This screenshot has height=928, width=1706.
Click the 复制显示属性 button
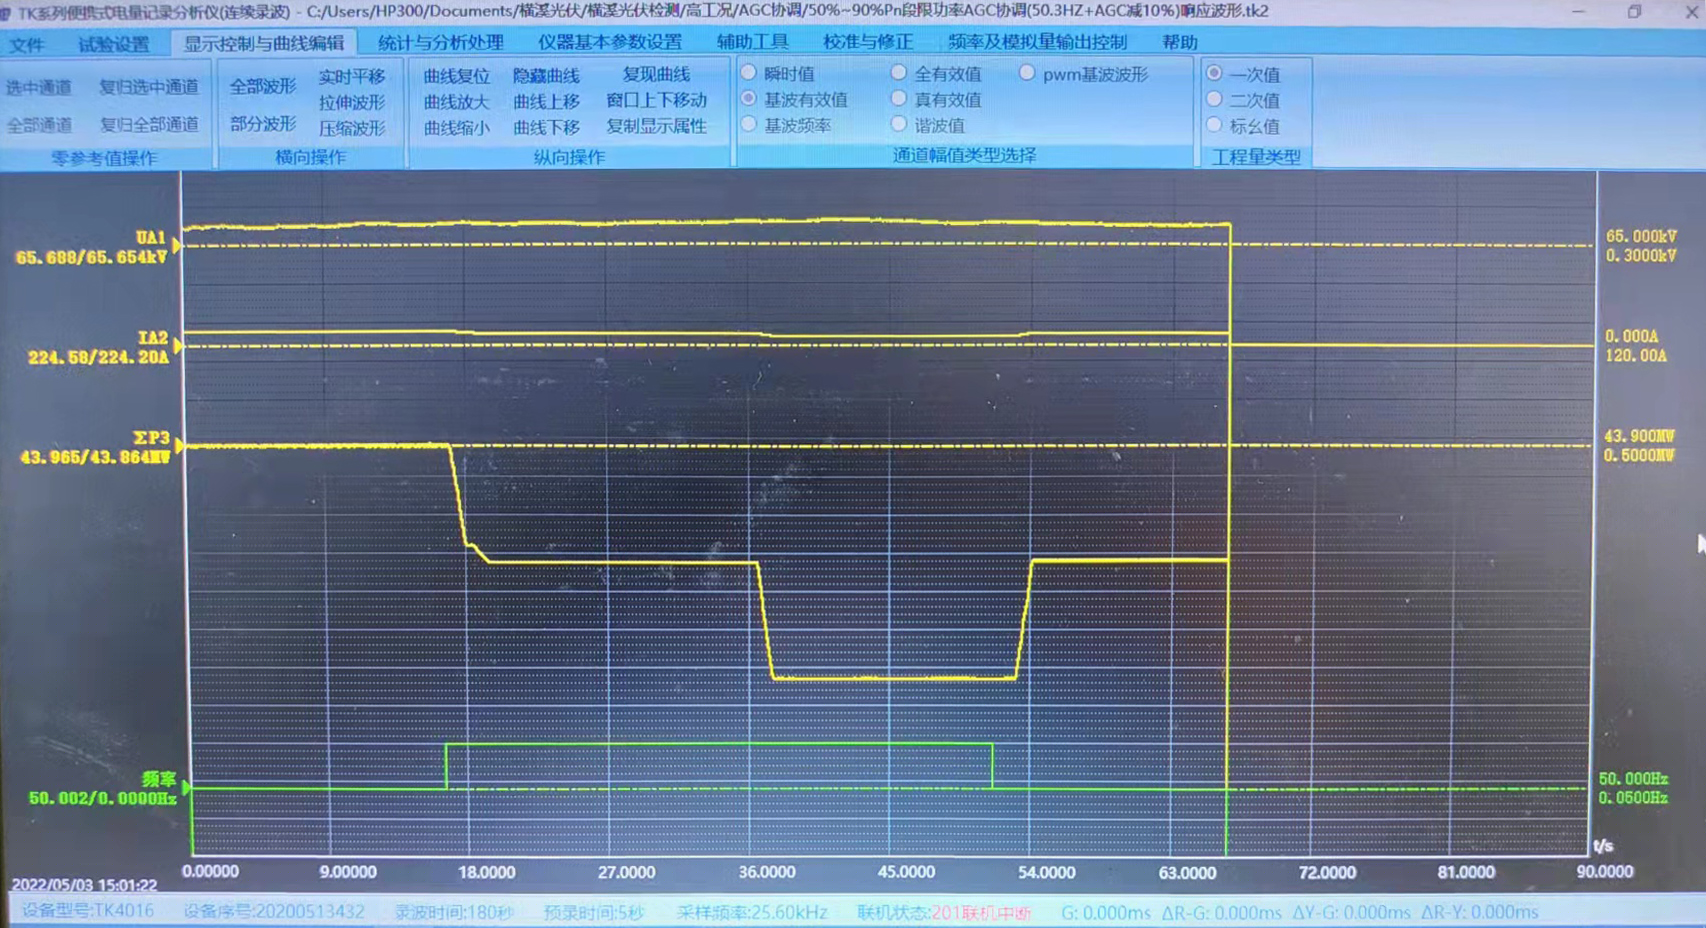pos(656,126)
